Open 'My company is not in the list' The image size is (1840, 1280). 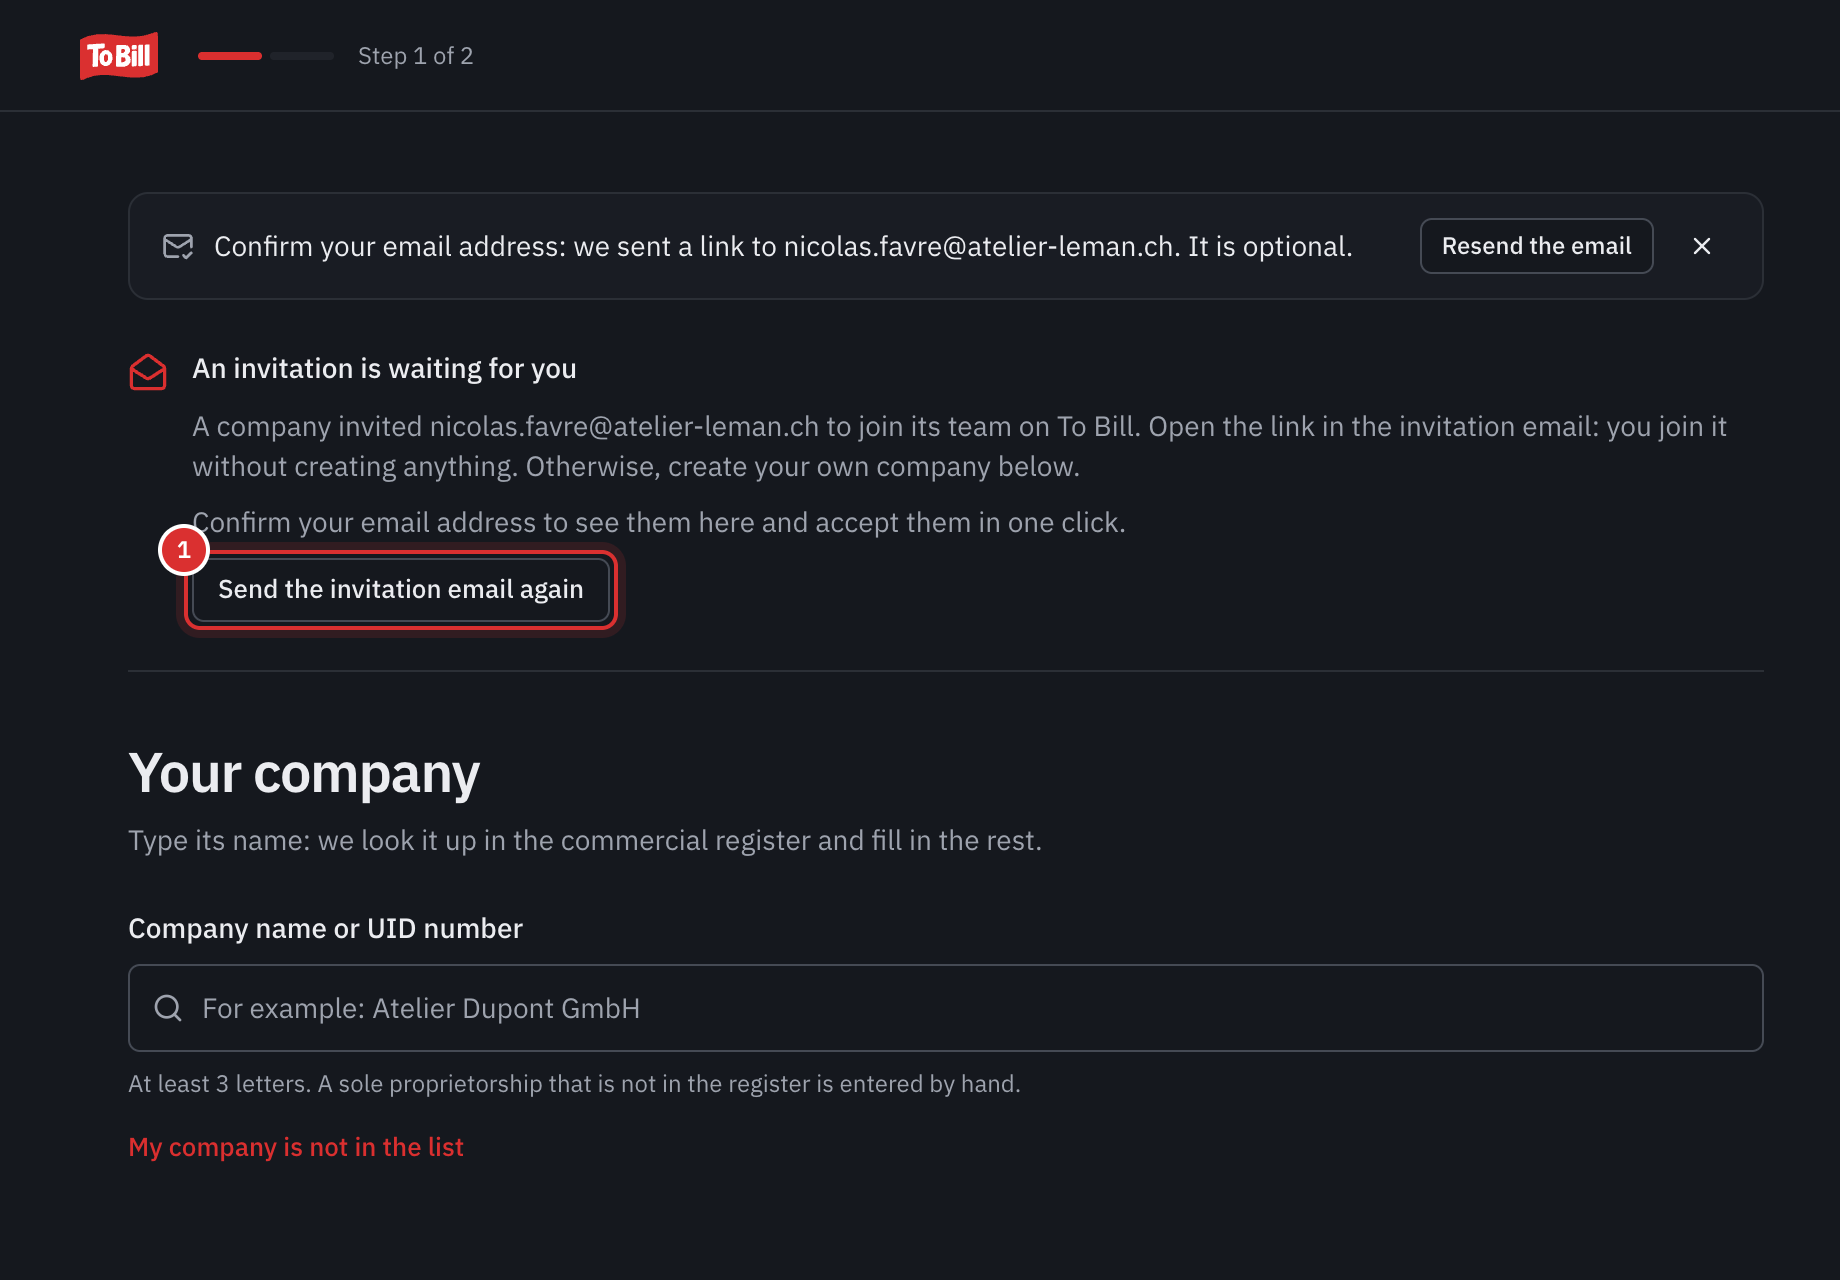pos(296,1147)
